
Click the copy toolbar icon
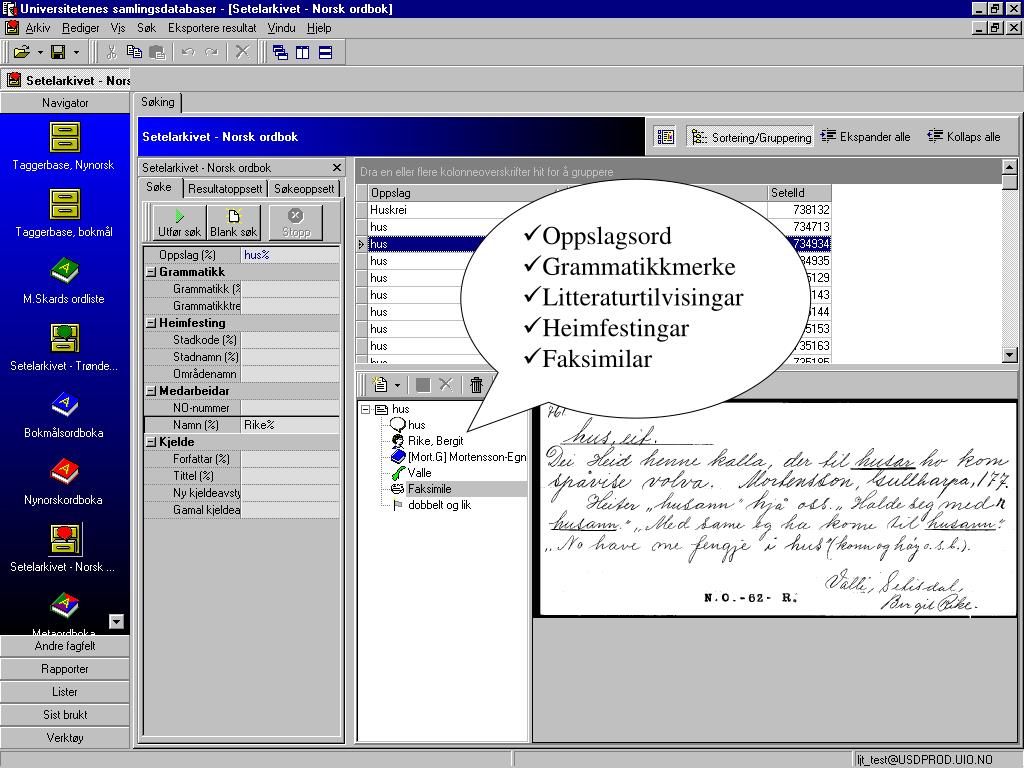pos(135,52)
